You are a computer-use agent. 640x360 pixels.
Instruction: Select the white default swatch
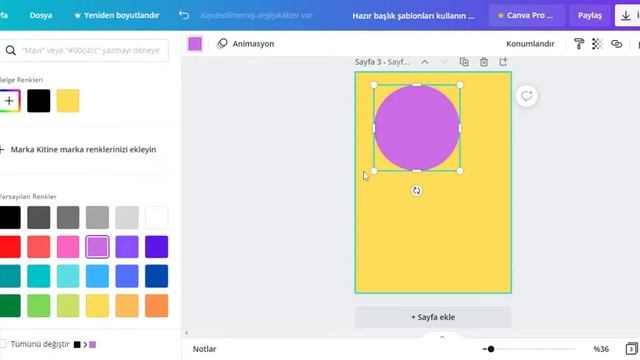pyautogui.click(x=156, y=217)
